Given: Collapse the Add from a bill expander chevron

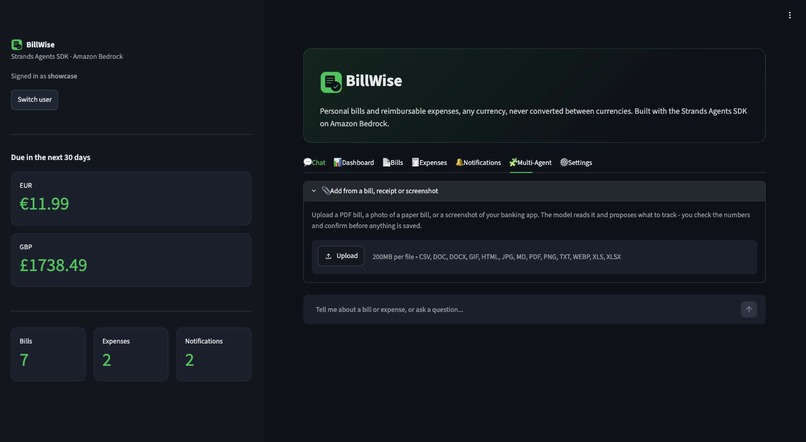Looking at the screenshot, I should click(314, 191).
